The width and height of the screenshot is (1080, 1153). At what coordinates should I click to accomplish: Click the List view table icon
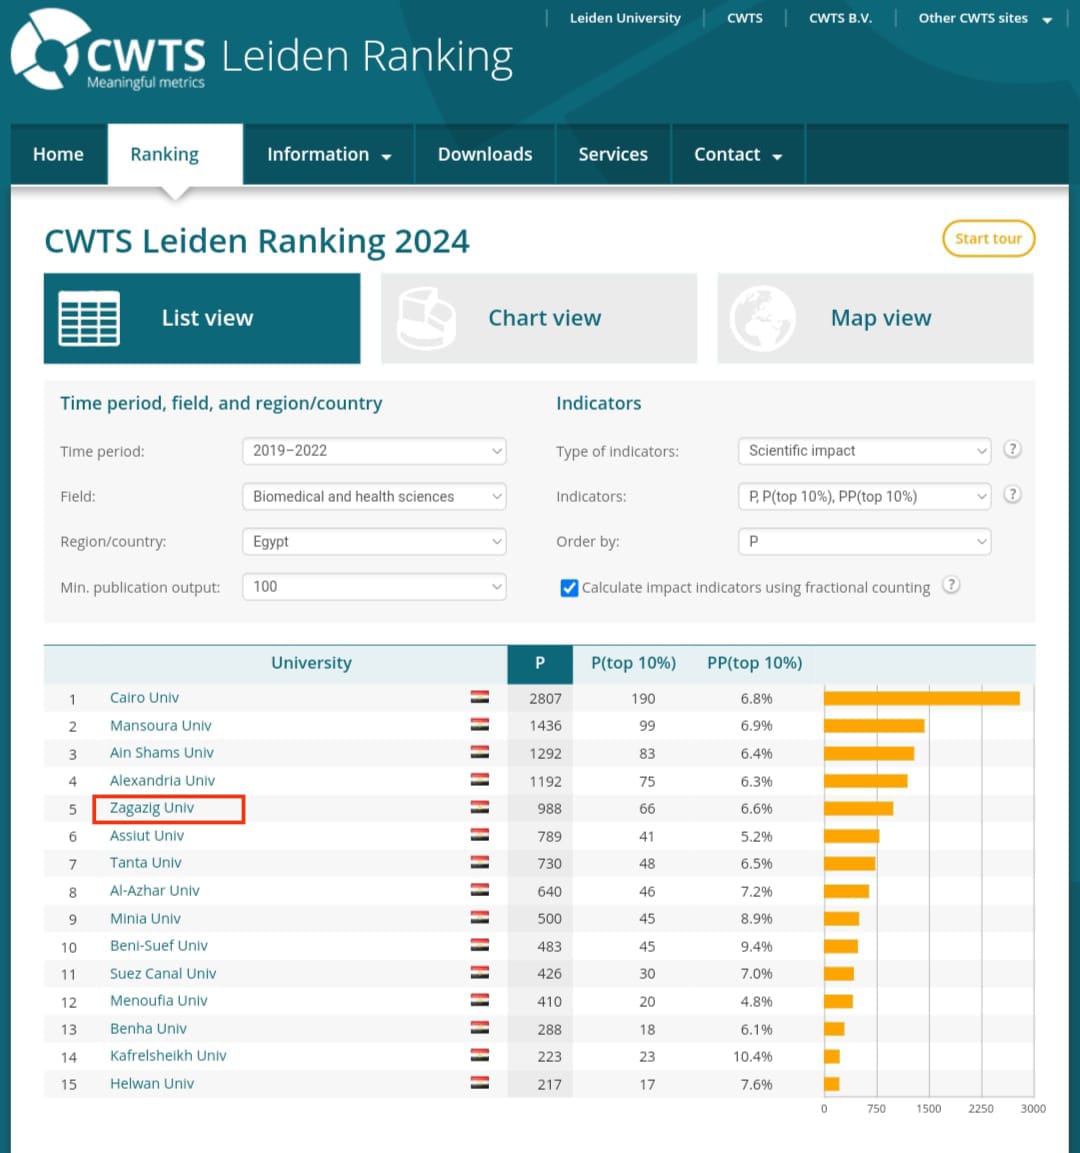[89, 318]
